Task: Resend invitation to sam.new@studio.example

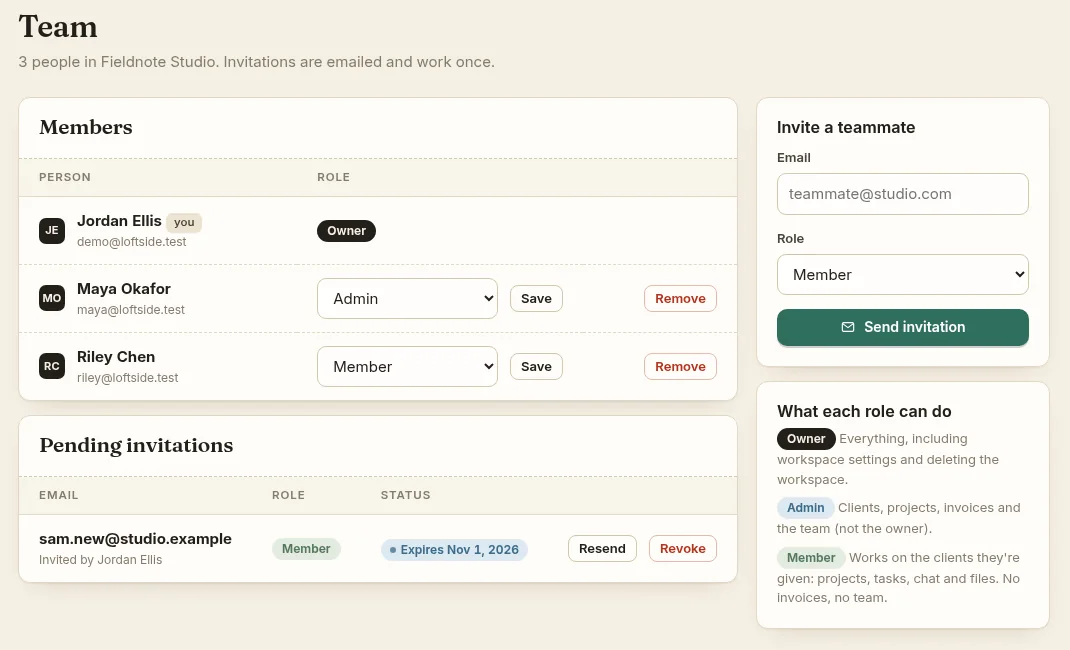Action: tap(602, 548)
